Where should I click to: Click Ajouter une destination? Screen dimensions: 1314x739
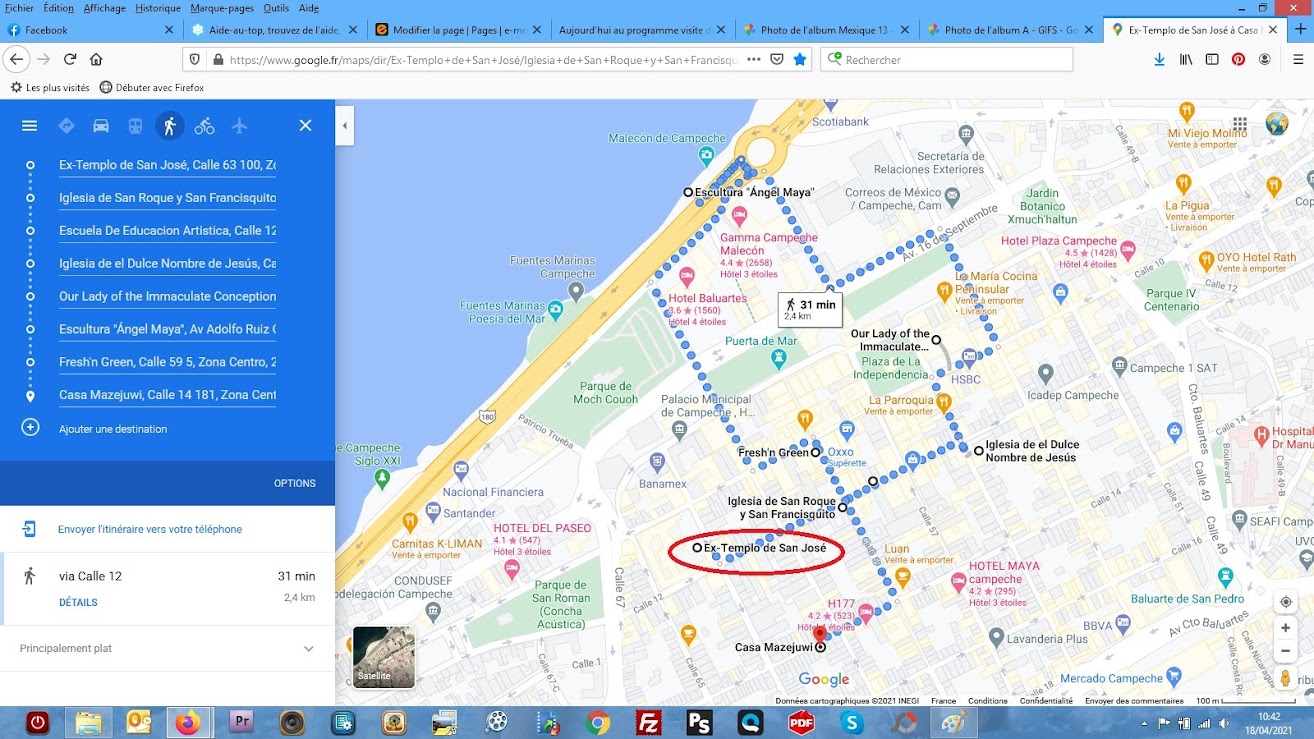coord(113,429)
